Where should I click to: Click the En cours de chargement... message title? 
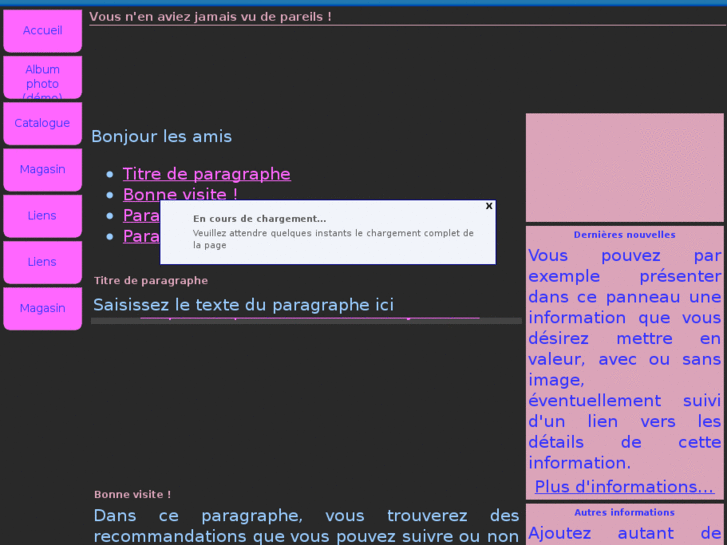coord(260,218)
